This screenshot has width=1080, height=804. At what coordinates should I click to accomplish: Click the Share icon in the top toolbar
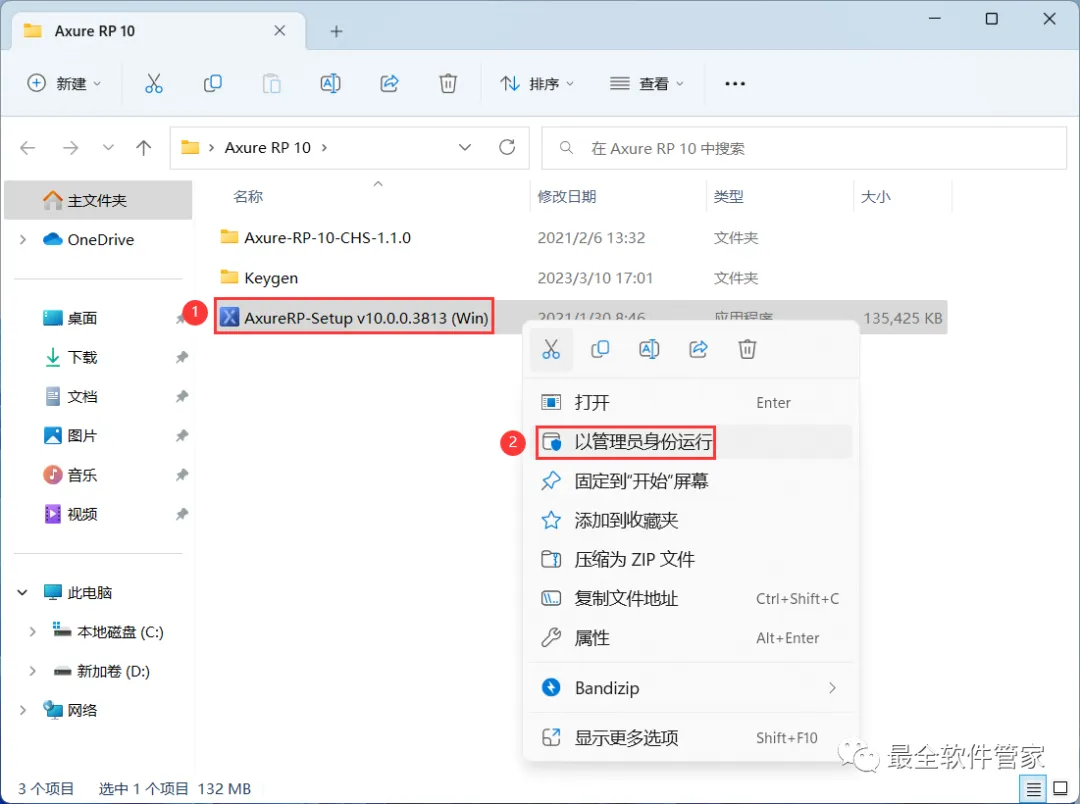389,83
